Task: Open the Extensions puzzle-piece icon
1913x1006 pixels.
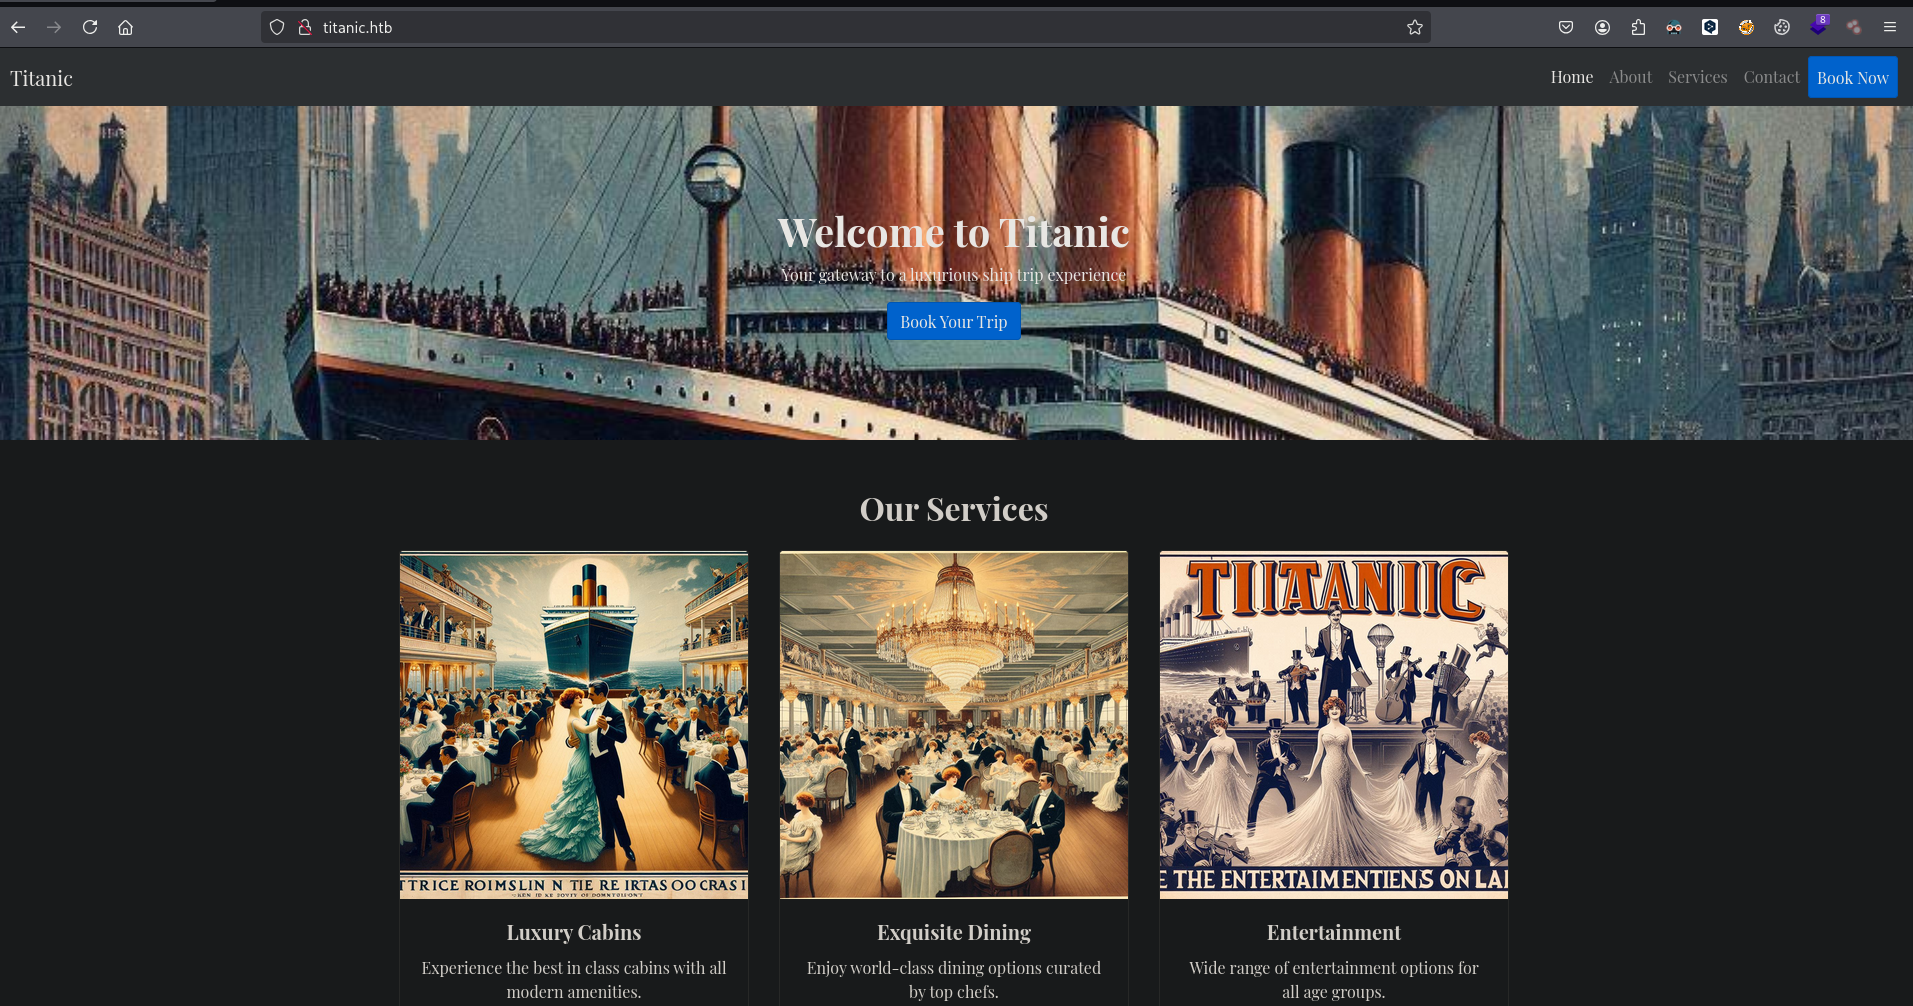Action: tap(1638, 27)
